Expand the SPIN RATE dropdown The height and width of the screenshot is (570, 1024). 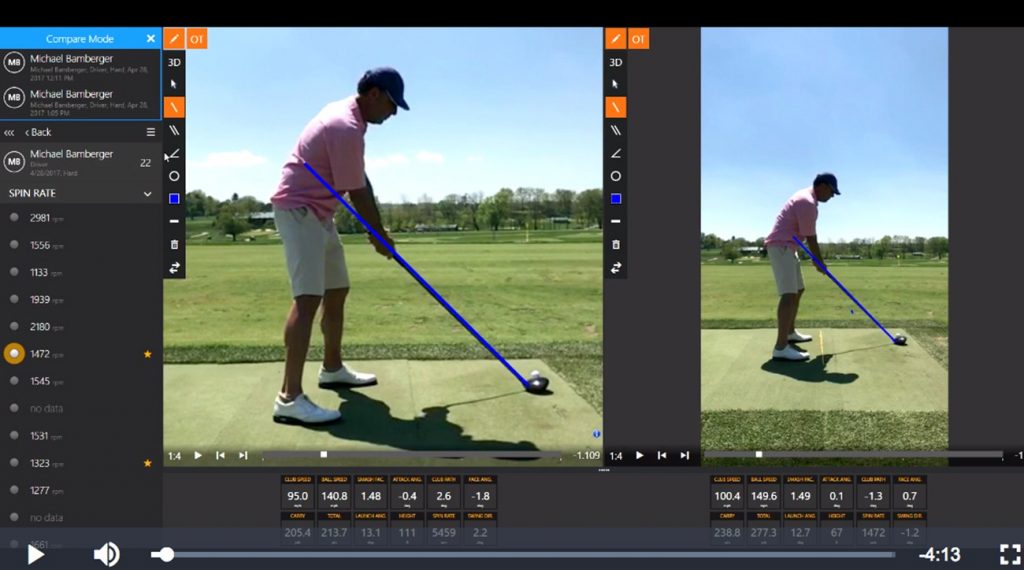pos(147,193)
